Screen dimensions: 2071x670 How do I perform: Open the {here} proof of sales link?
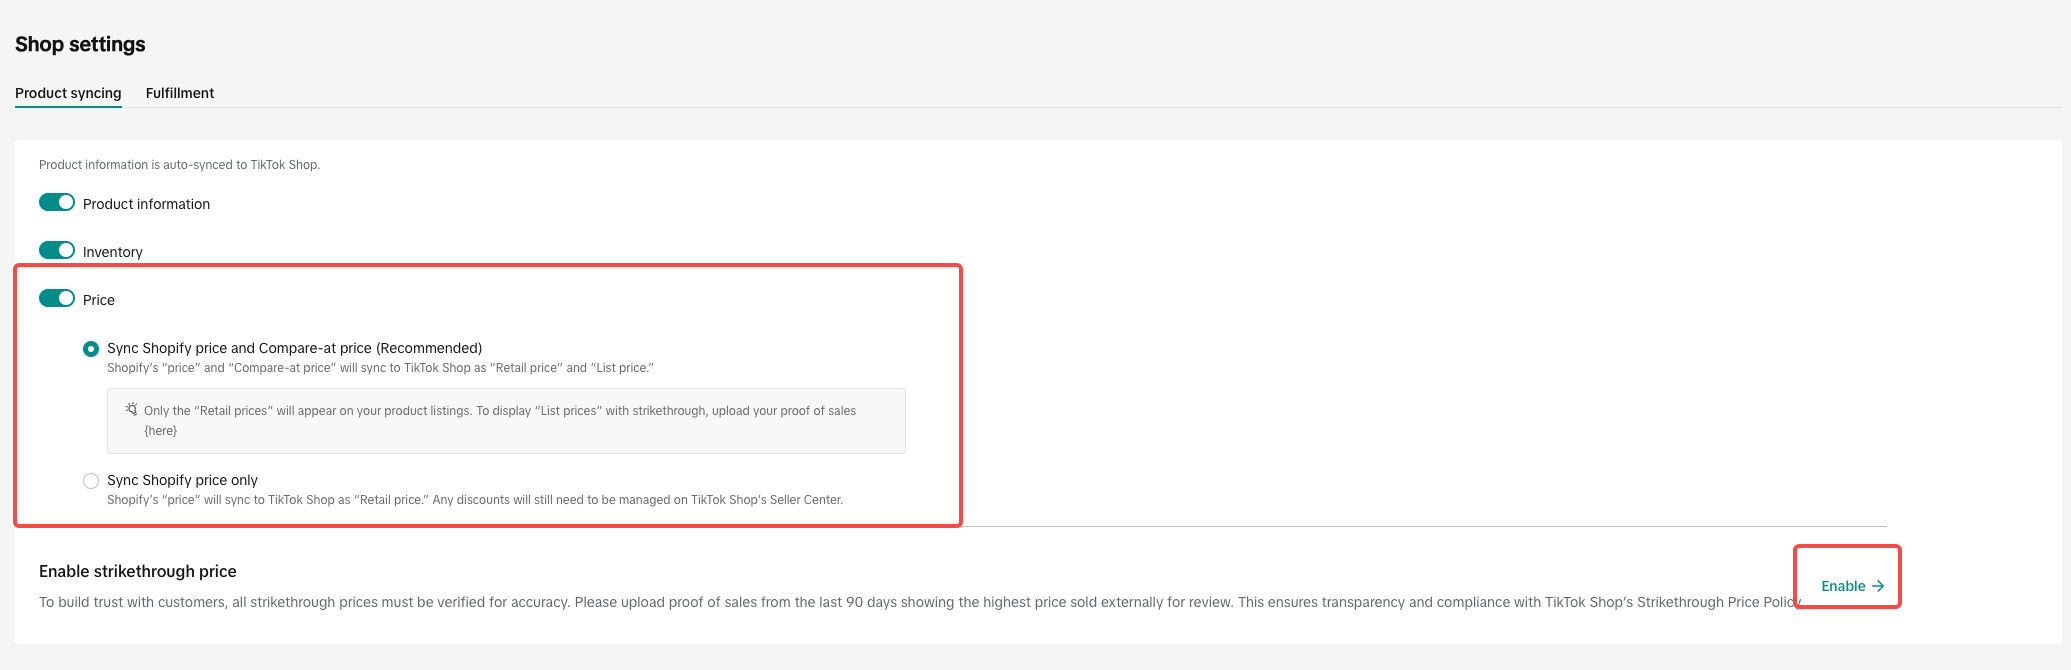pos(160,431)
